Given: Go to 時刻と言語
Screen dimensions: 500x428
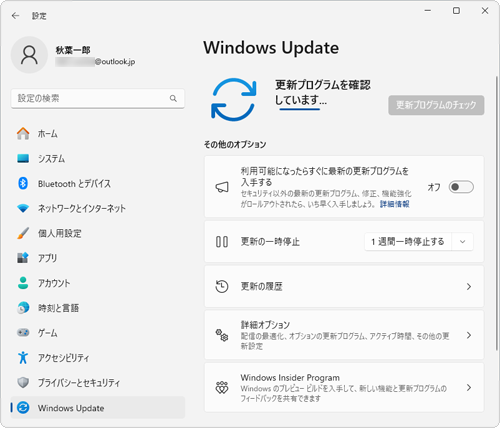Looking at the screenshot, I should (x=98, y=308).
